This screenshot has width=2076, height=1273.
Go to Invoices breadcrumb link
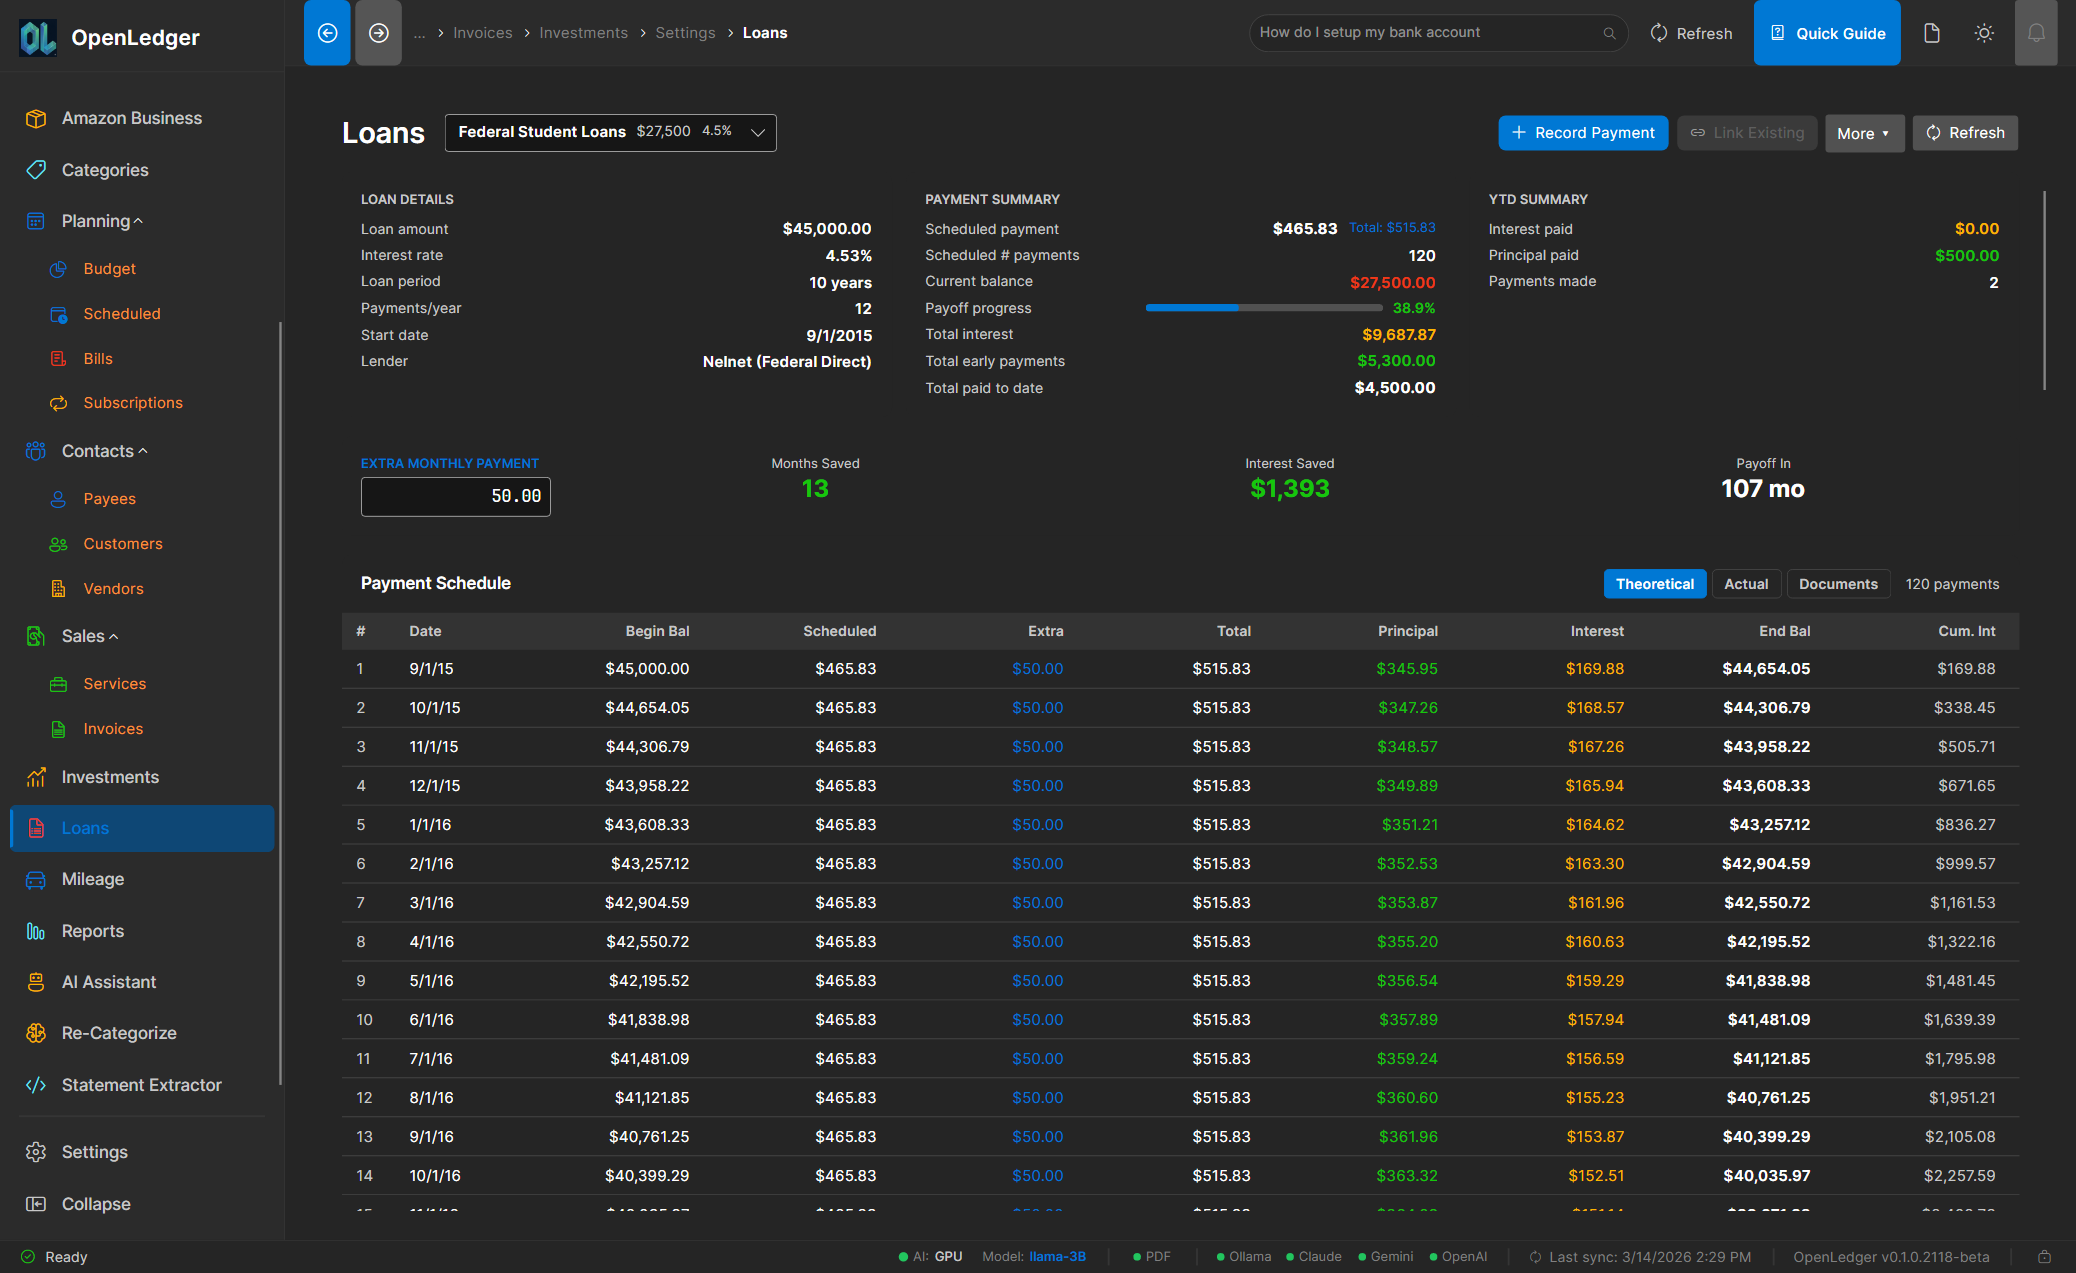483,32
